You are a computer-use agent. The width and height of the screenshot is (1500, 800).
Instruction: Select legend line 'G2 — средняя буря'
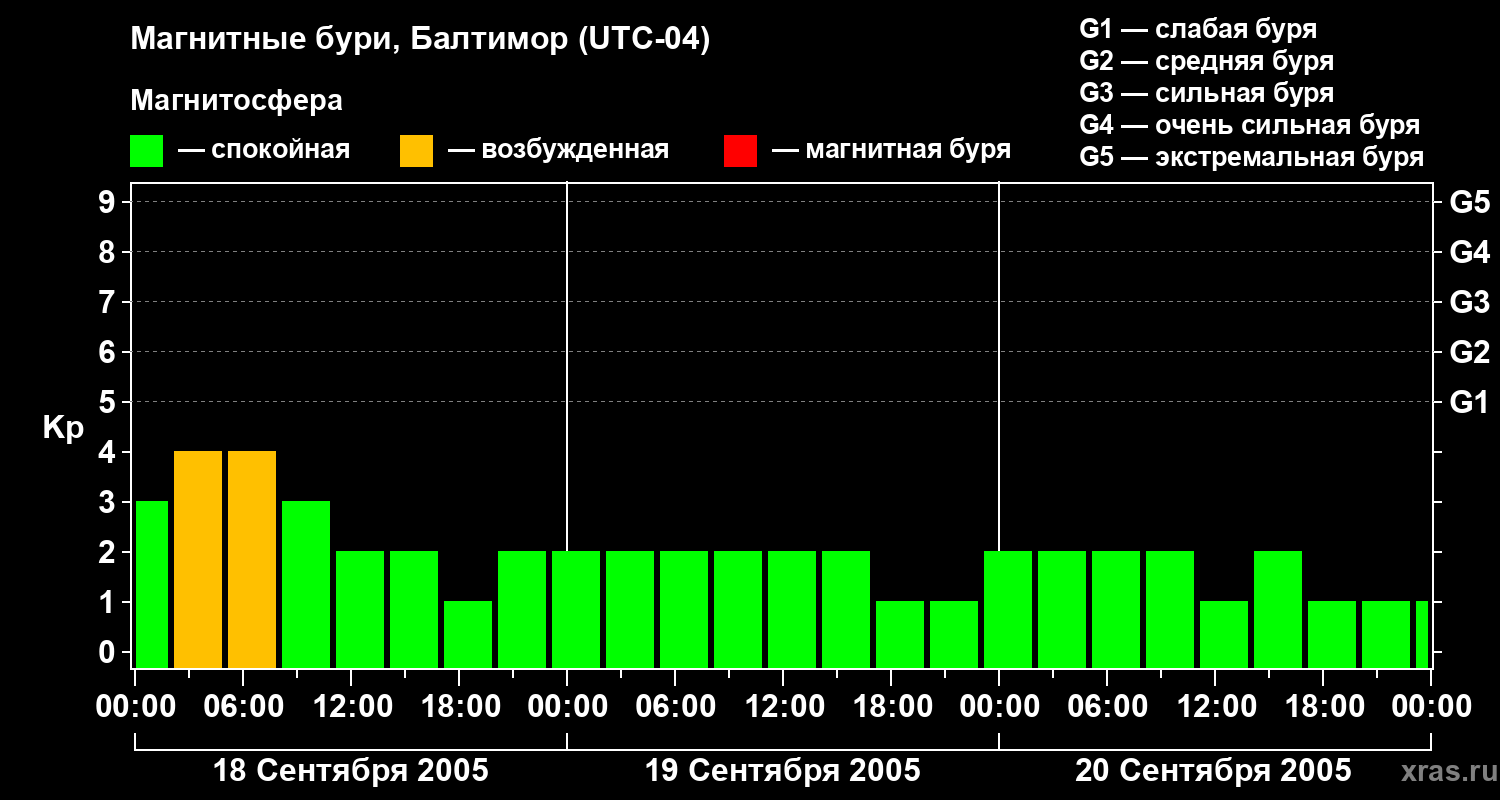click(1207, 61)
